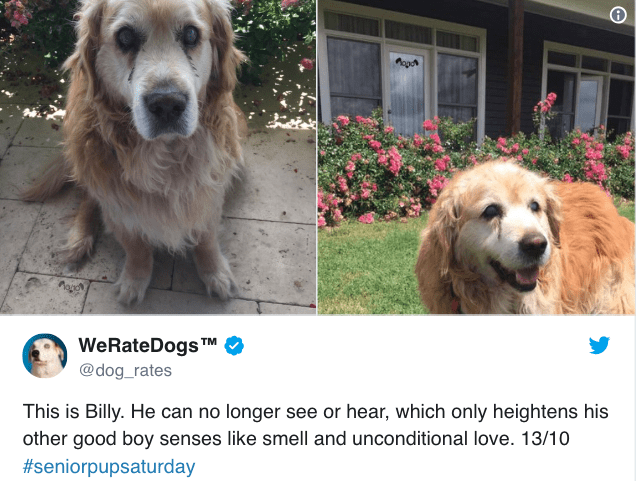This screenshot has height=481, width=637.
Task: Click the blue Twitter bird logo
Action: coord(599,345)
